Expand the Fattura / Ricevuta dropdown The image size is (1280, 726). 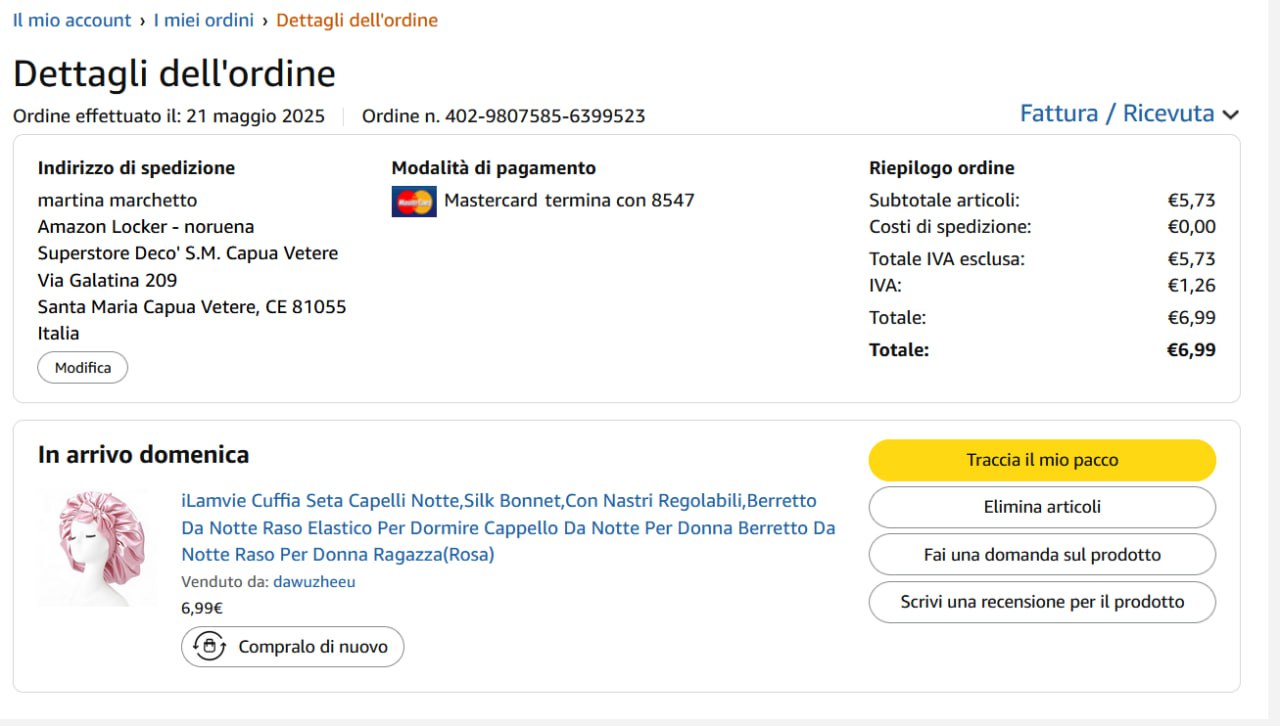1129,114
